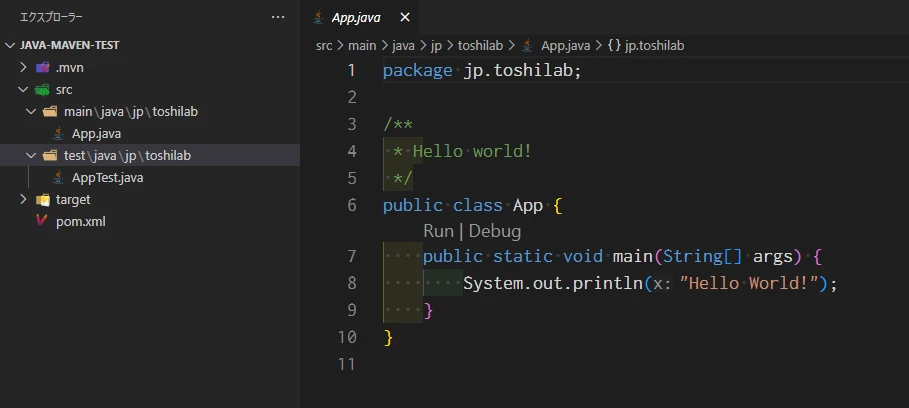Screen dimensions: 909x408
Task: Click Java icon beside AppTest.java in tree
Action: [58, 178]
